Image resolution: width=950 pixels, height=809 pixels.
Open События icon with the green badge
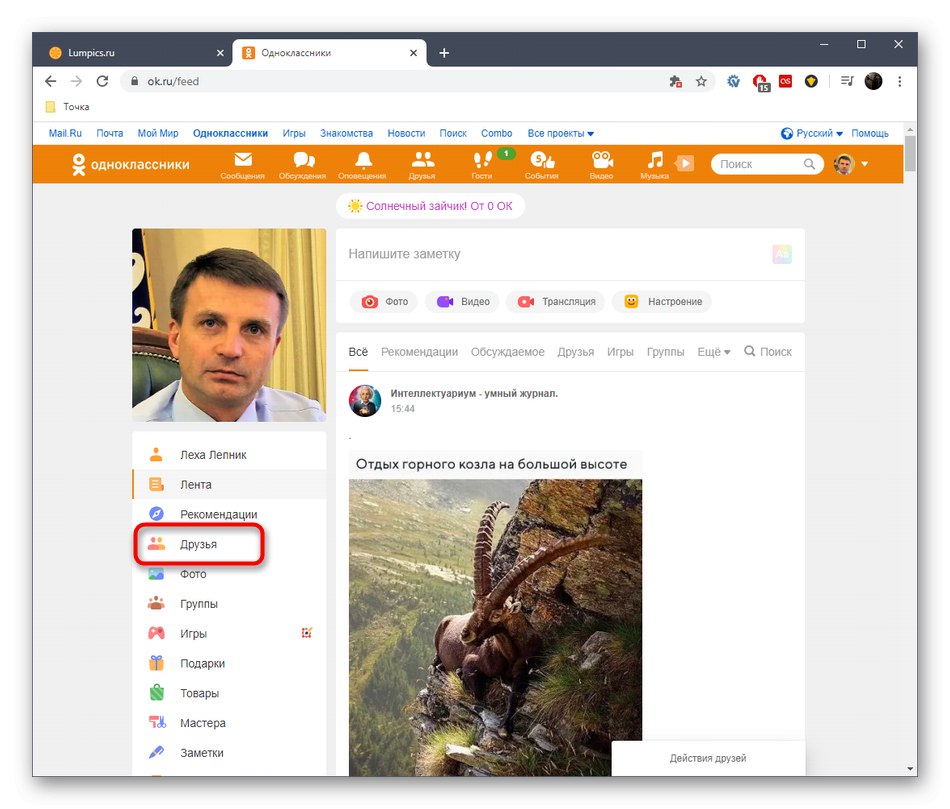(541, 163)
